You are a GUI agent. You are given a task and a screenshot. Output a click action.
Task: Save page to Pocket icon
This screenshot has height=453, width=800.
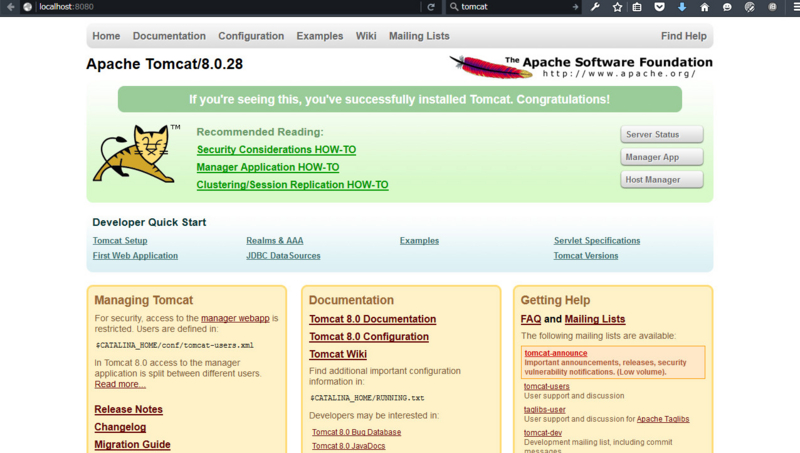(x=660, y=7)
